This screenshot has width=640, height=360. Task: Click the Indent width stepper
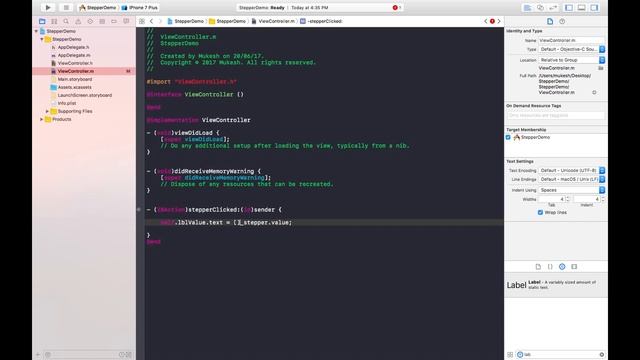[x=603, y=199]
